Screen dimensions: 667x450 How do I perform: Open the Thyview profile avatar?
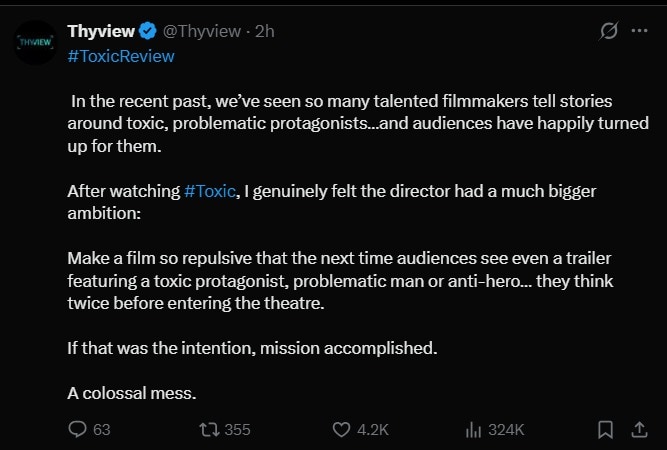[x=36, y=42]
